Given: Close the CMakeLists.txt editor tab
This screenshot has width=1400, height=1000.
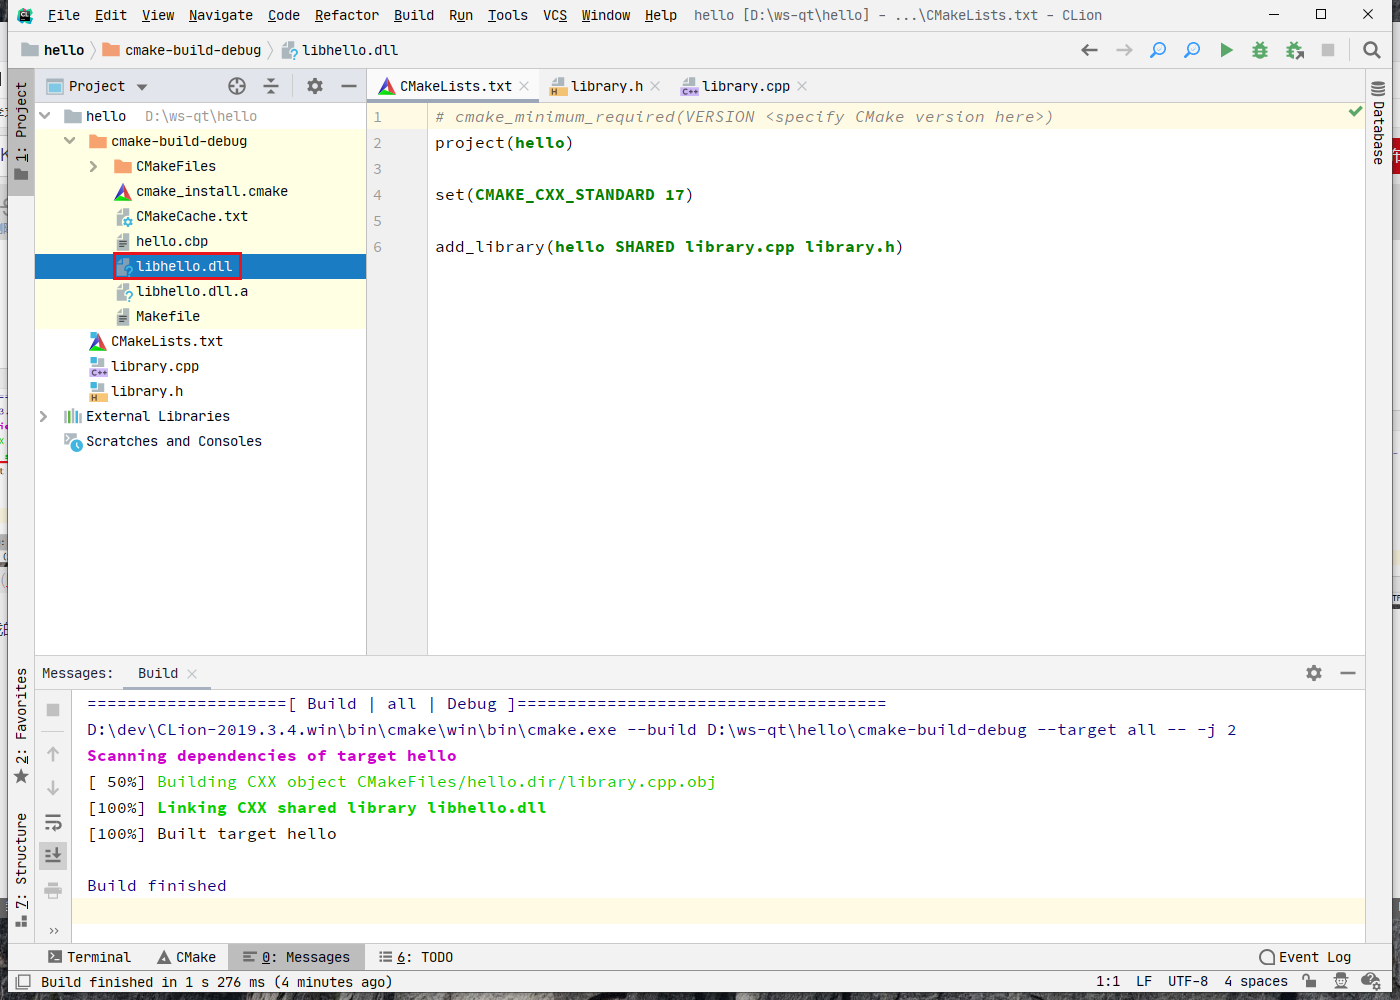Looking at the screenshot, I should pyautogui.click(x=524, y=86).
